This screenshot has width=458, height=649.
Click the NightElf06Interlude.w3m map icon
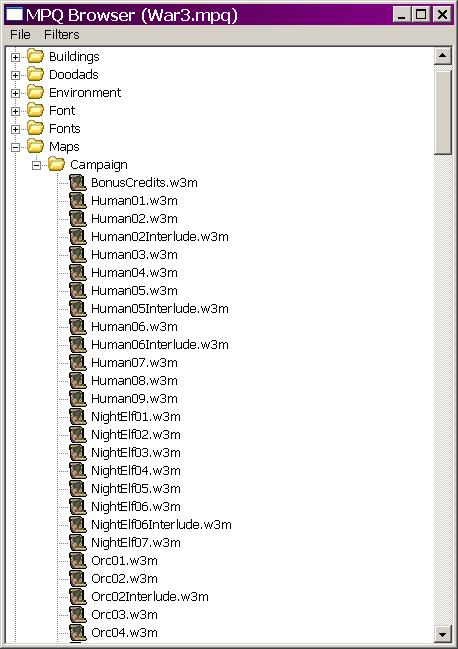(78, 525)
